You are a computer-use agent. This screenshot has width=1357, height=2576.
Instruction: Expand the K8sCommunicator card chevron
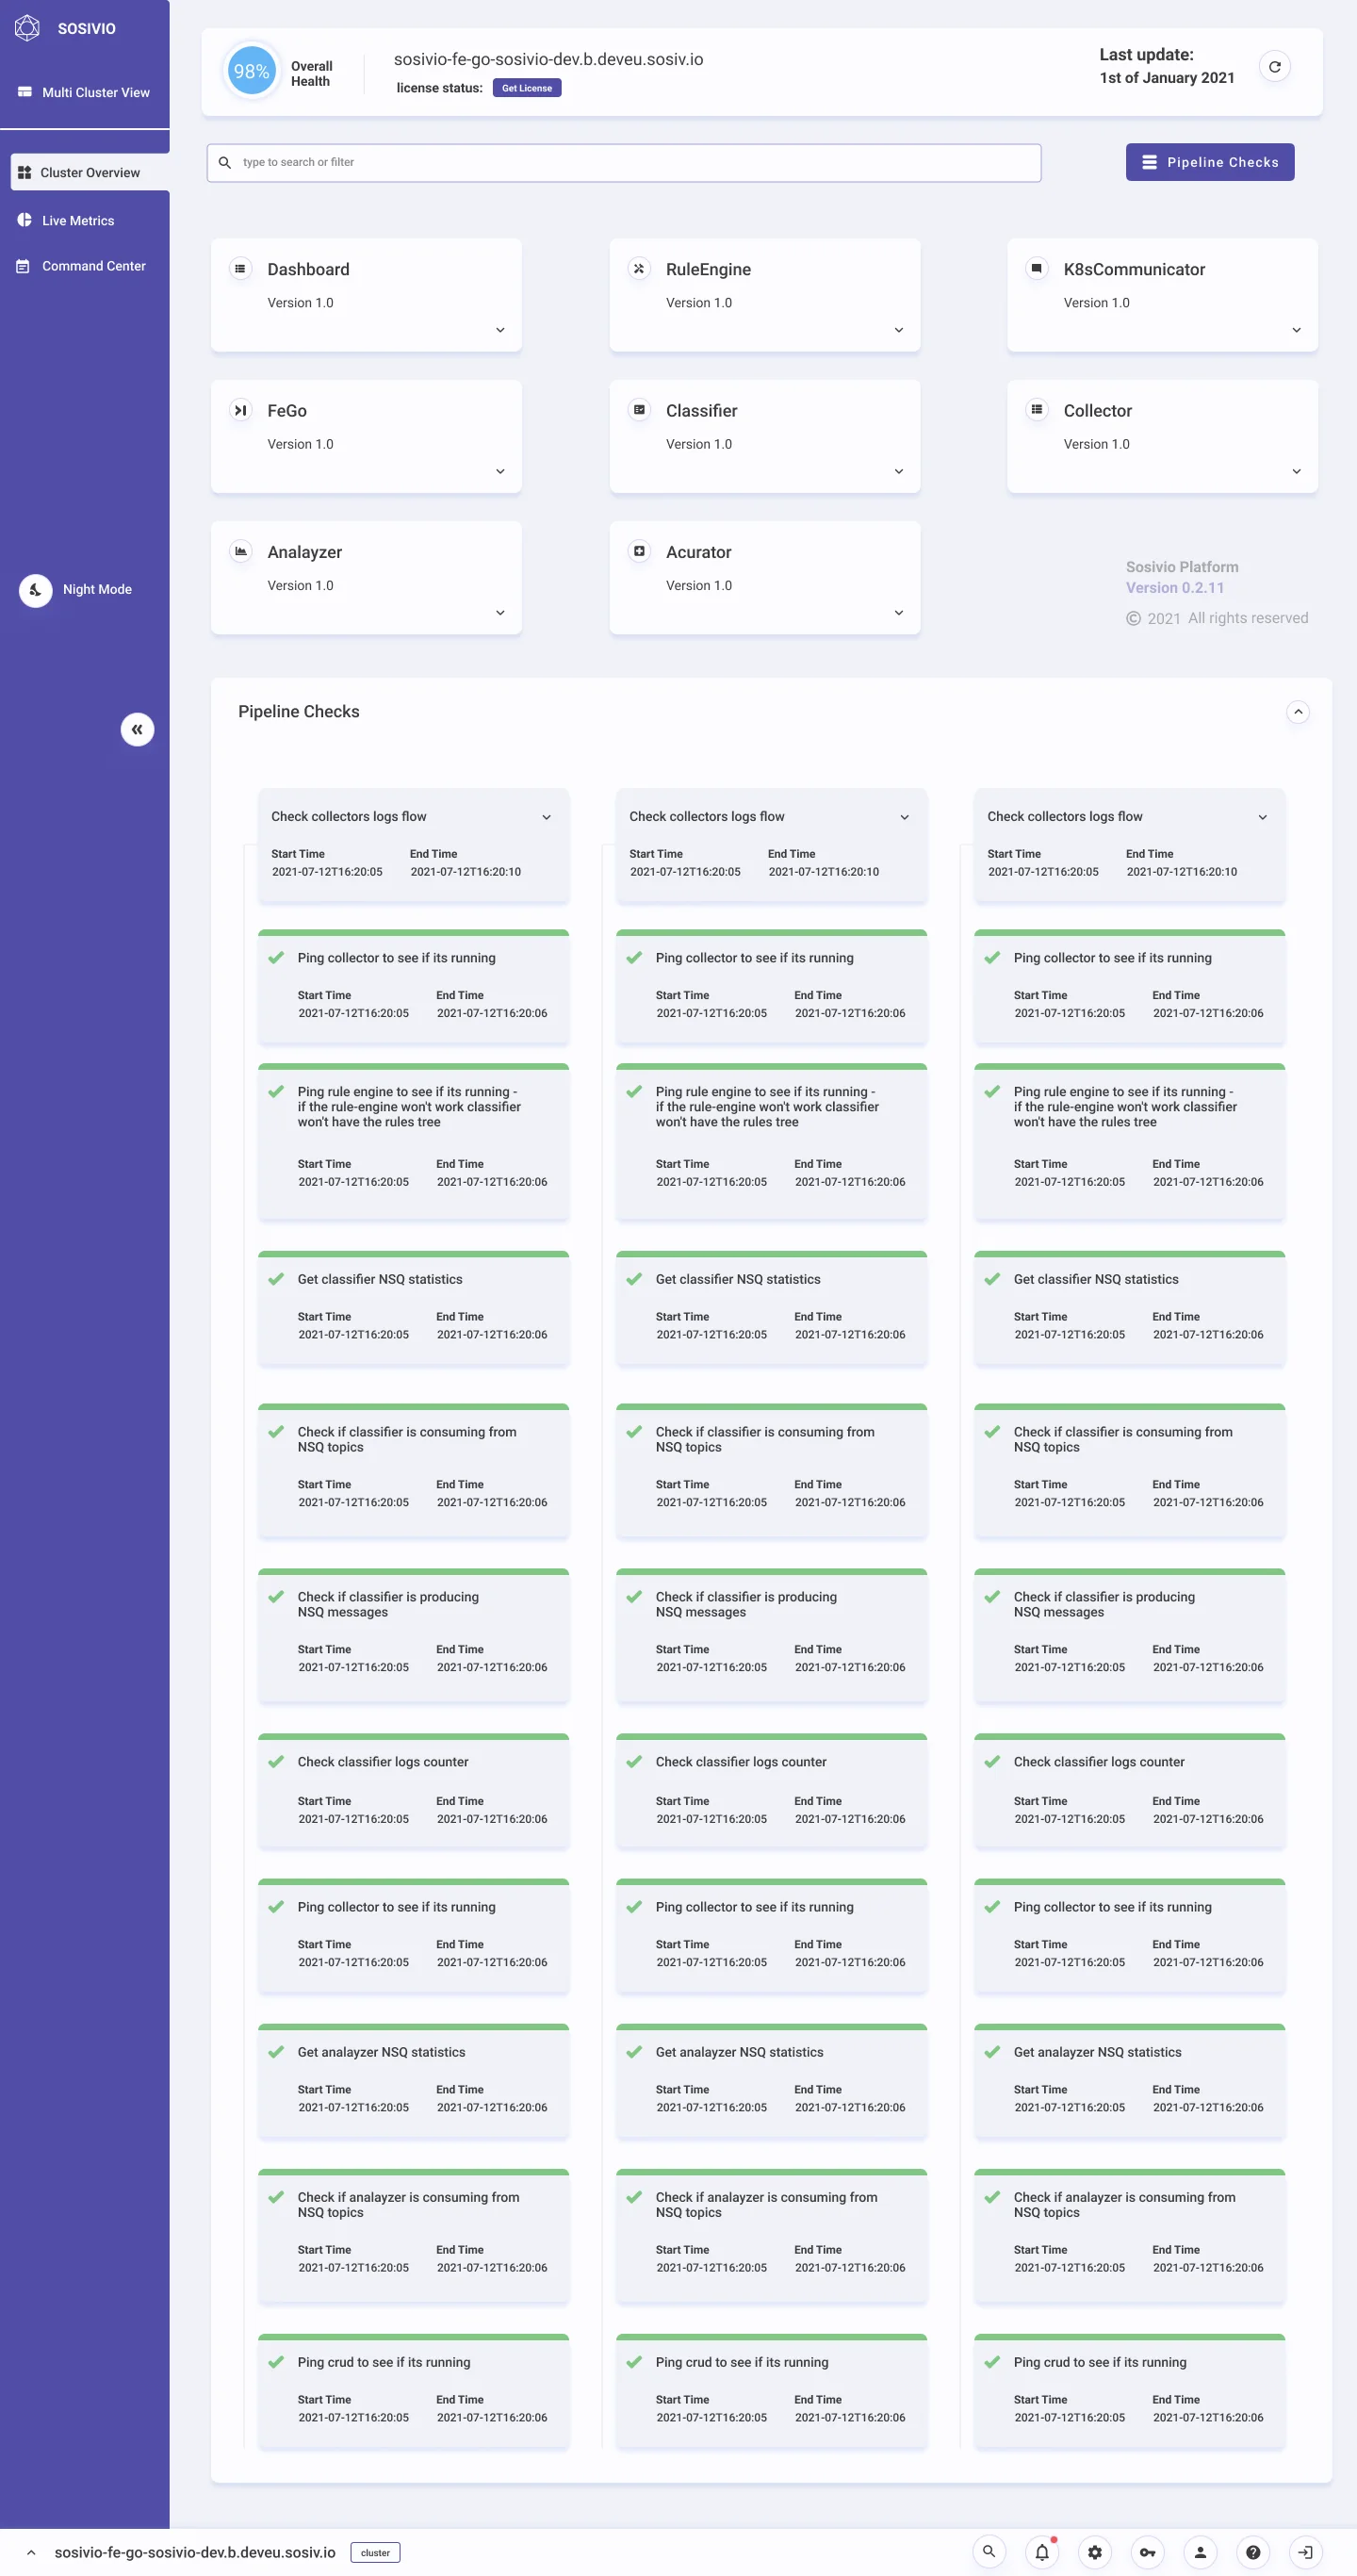tap(1297, 330)
